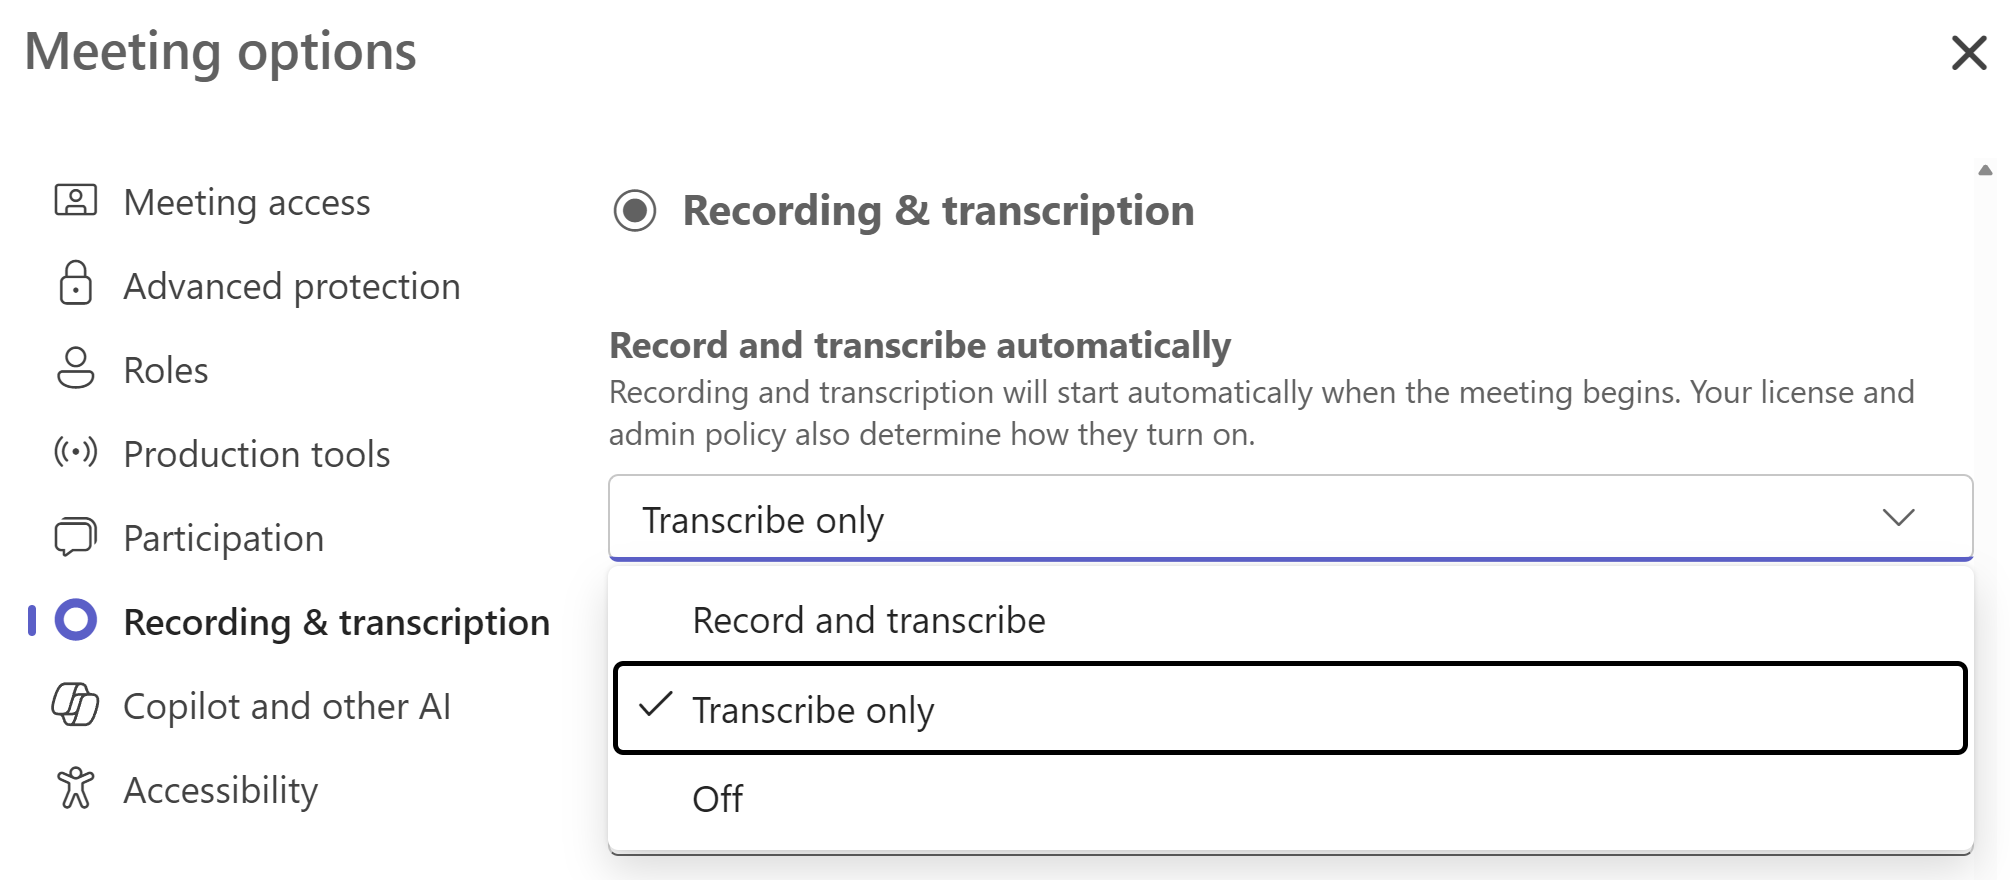Choose the checked Transcribe only option
2010x880 pixels.
[x=812, y=710]
